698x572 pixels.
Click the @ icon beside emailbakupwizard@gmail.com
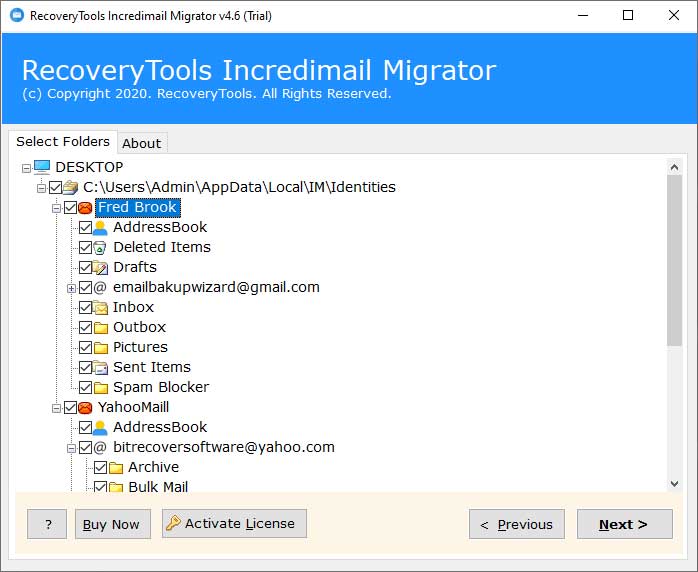coord(100,288)
